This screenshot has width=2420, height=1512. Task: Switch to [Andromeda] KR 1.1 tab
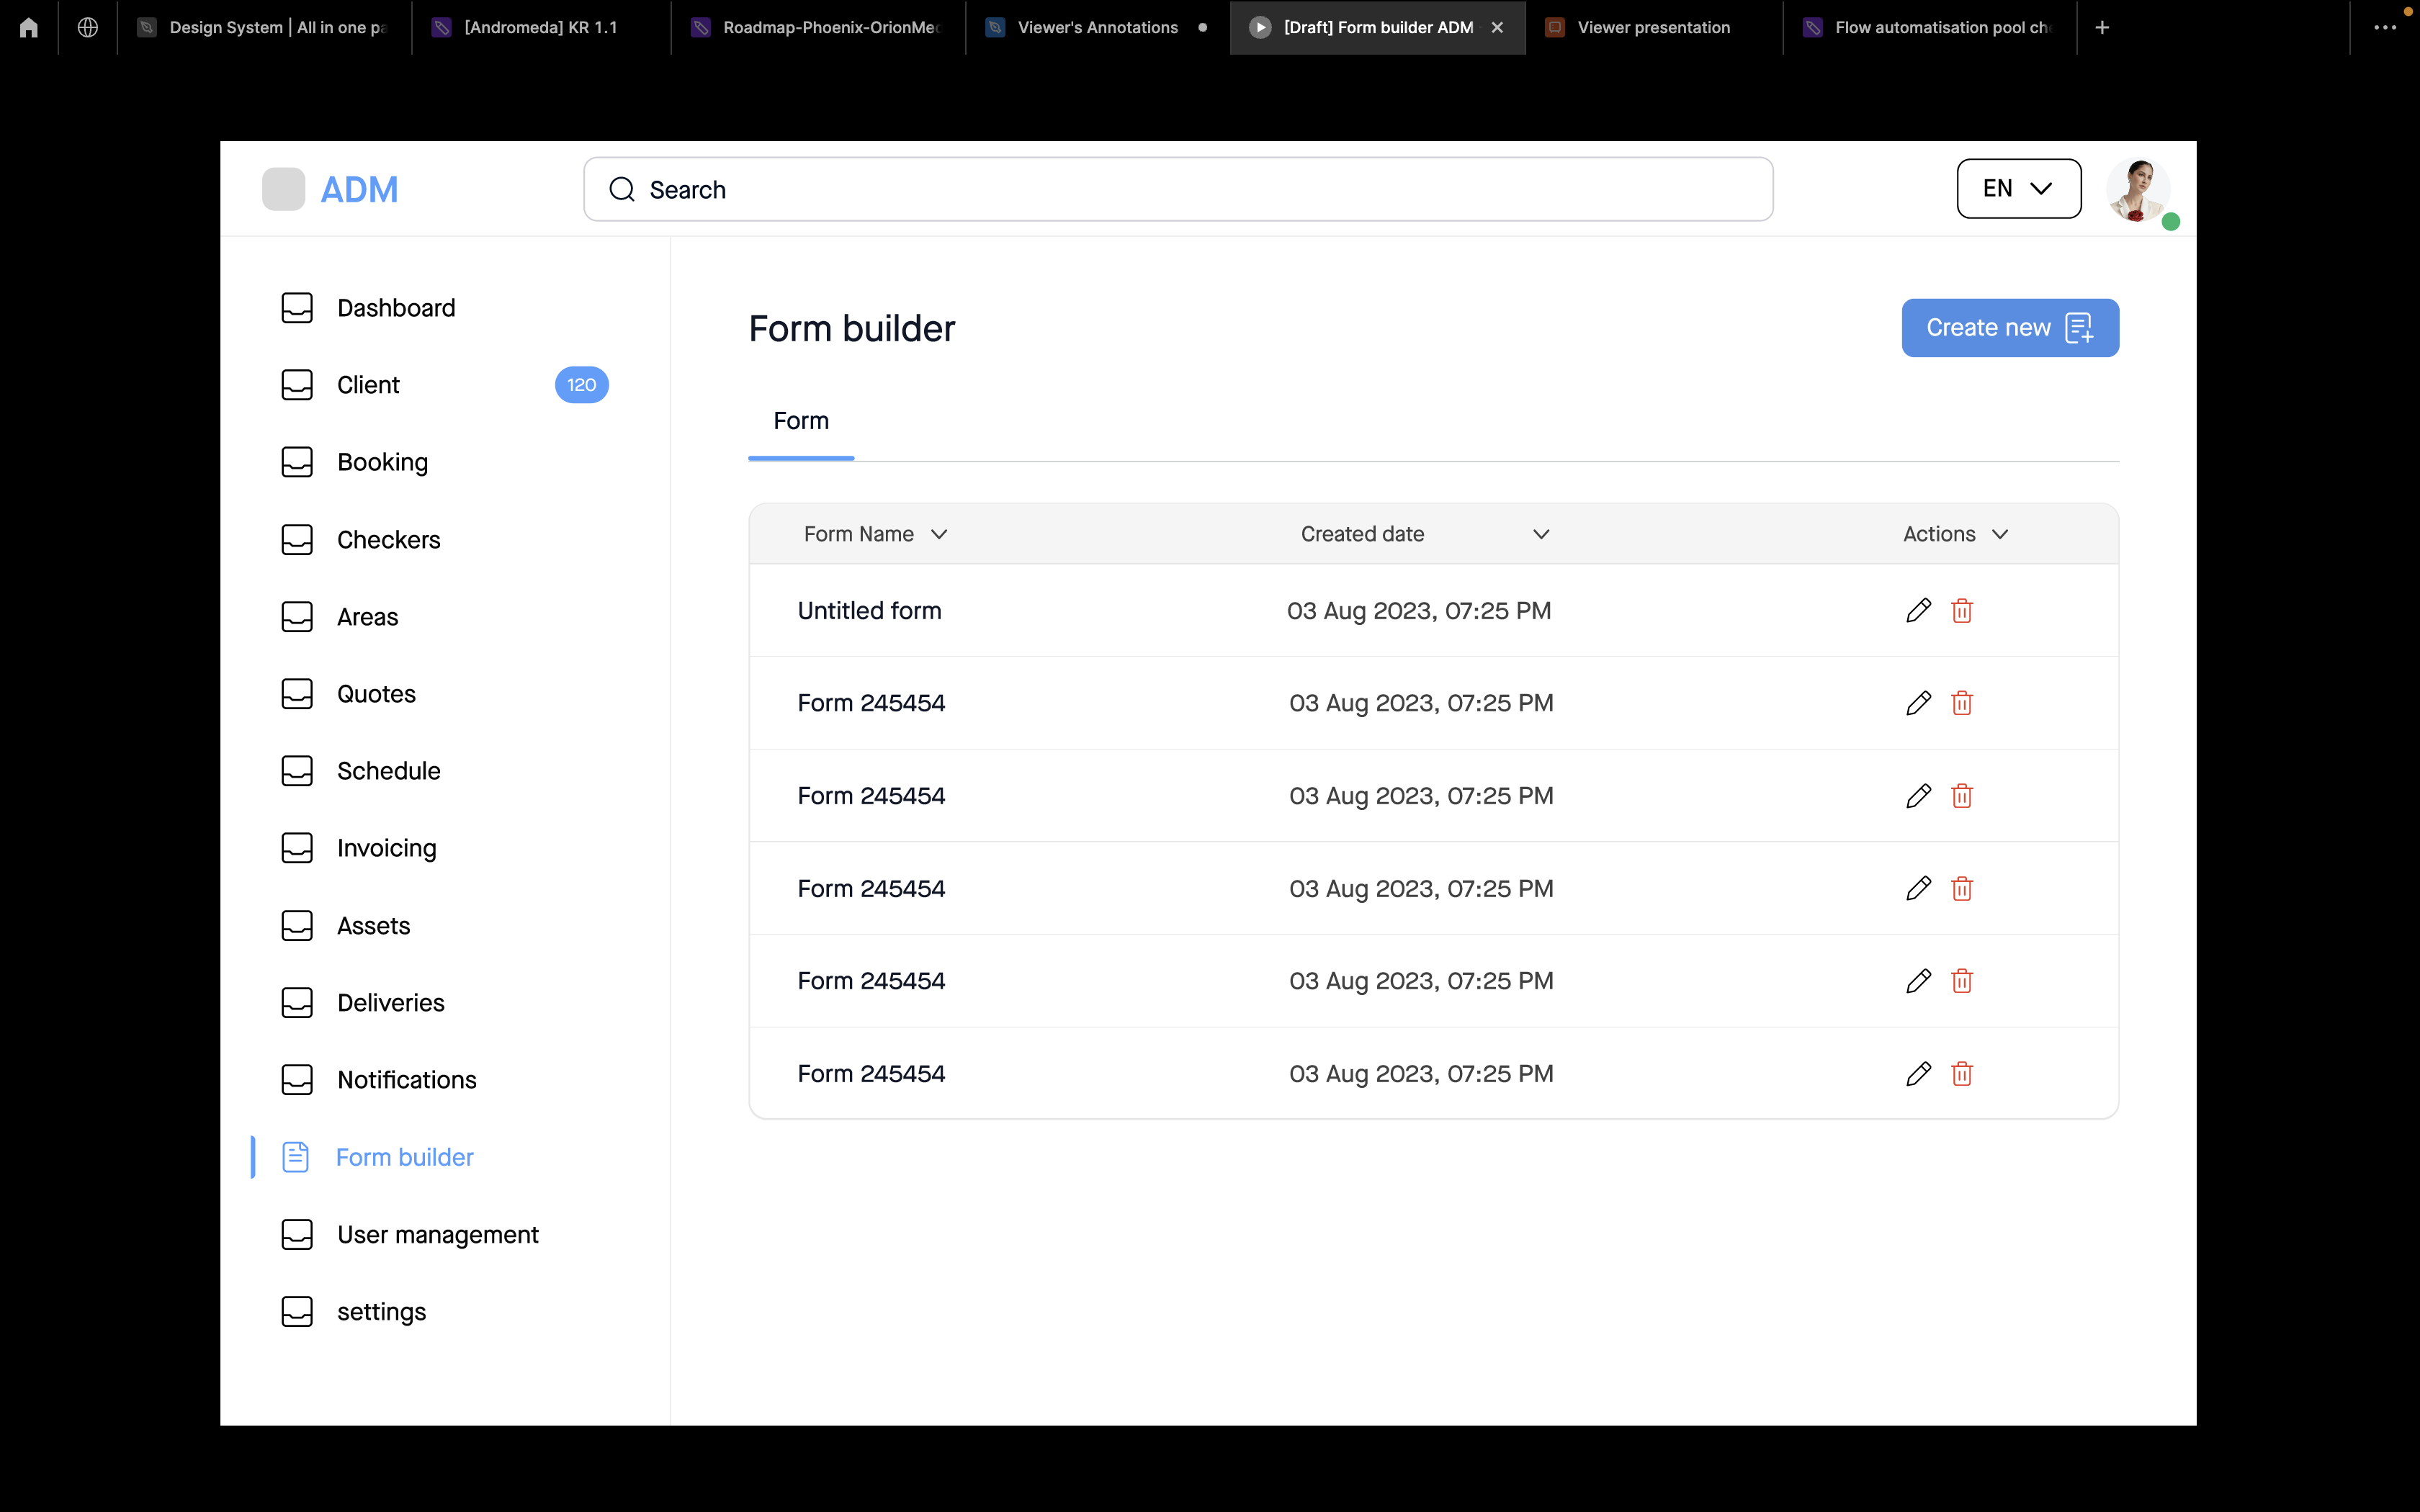(x=541, y=28)
